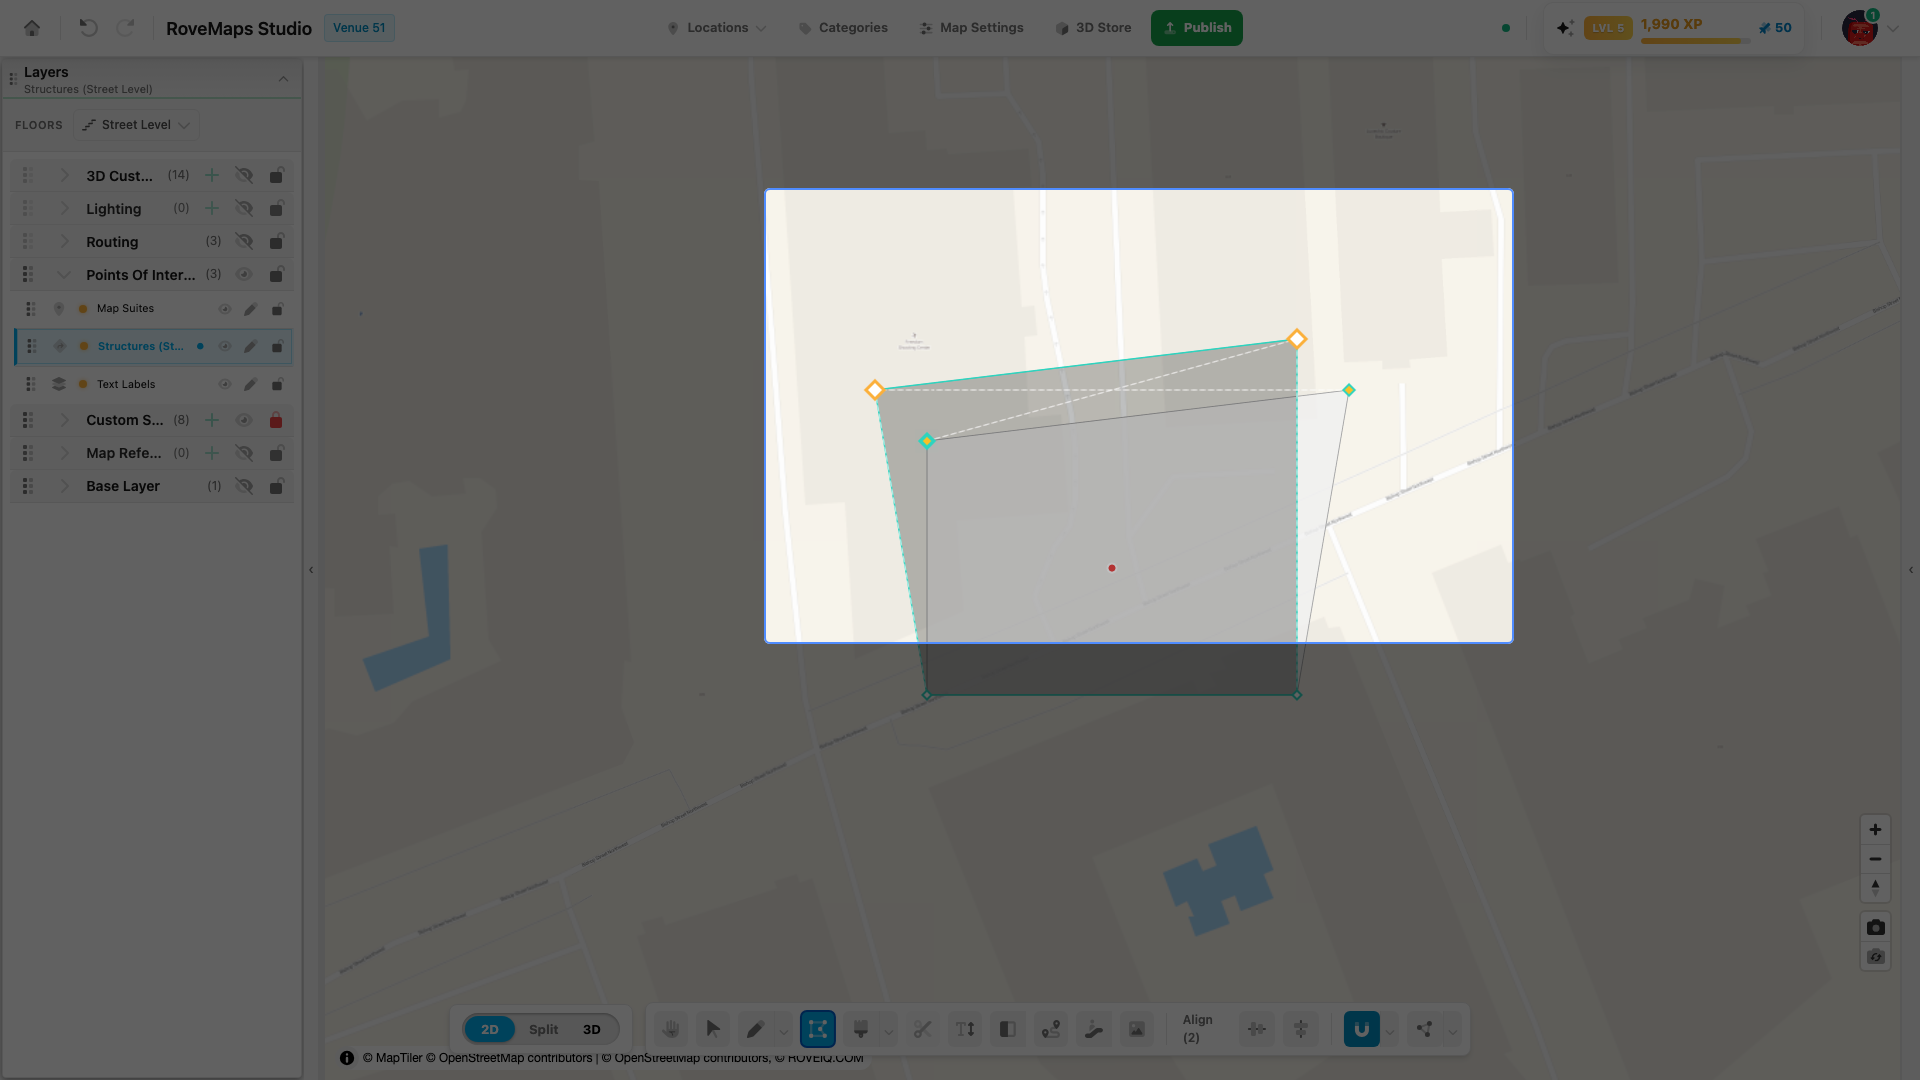The image size is (1920, 1080).
Task: Select the pan hand tool
Action: click(x=671, y=1029)
